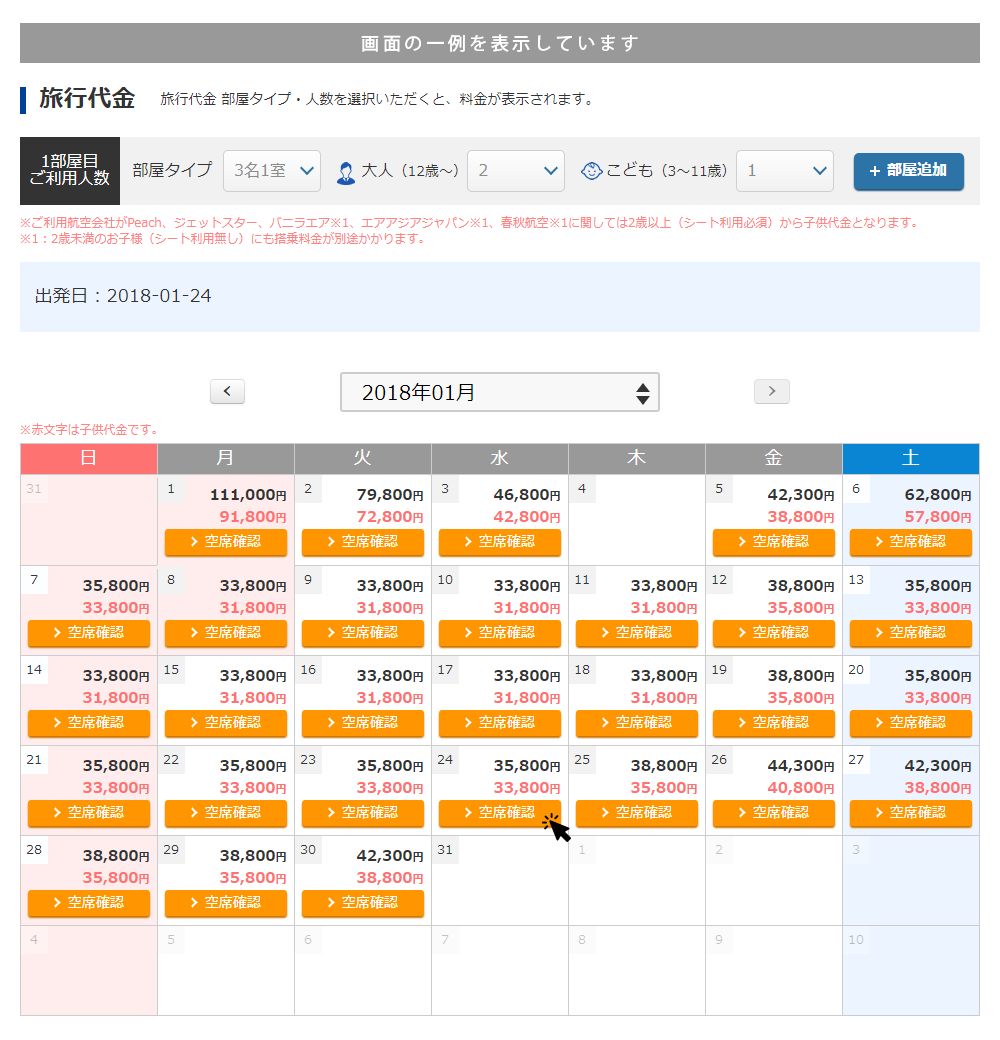Click the adult person icon
The image size is (1000, 1040).
(x=346, y=172)
